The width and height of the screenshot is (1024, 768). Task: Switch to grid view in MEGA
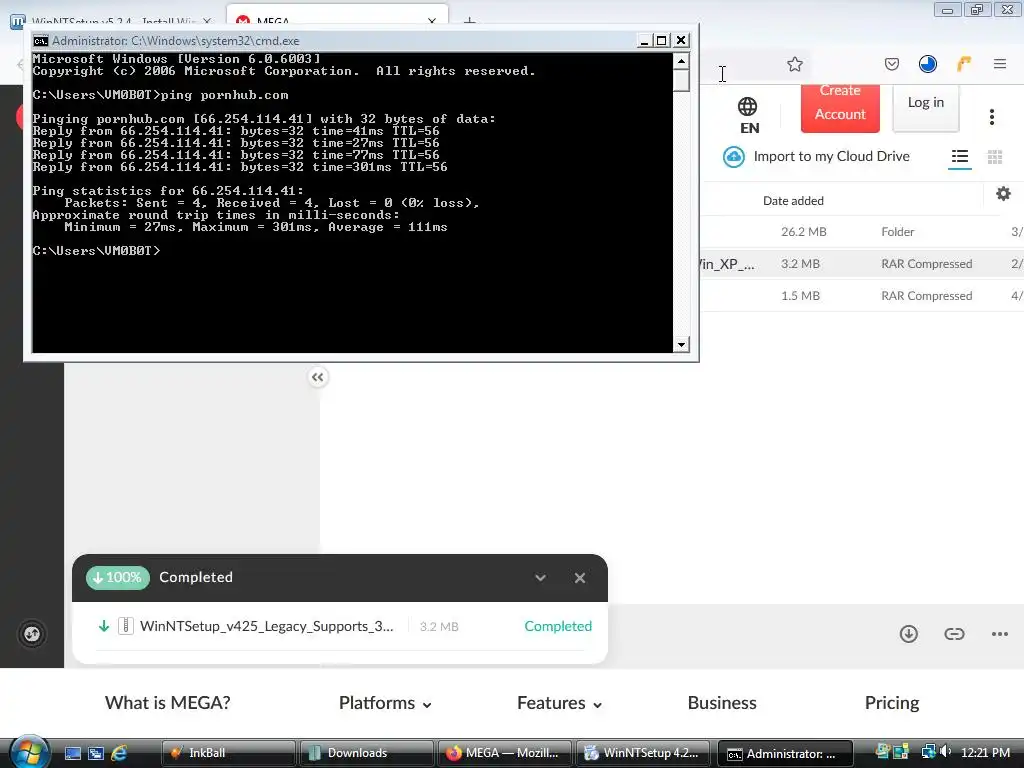point(995,157)
